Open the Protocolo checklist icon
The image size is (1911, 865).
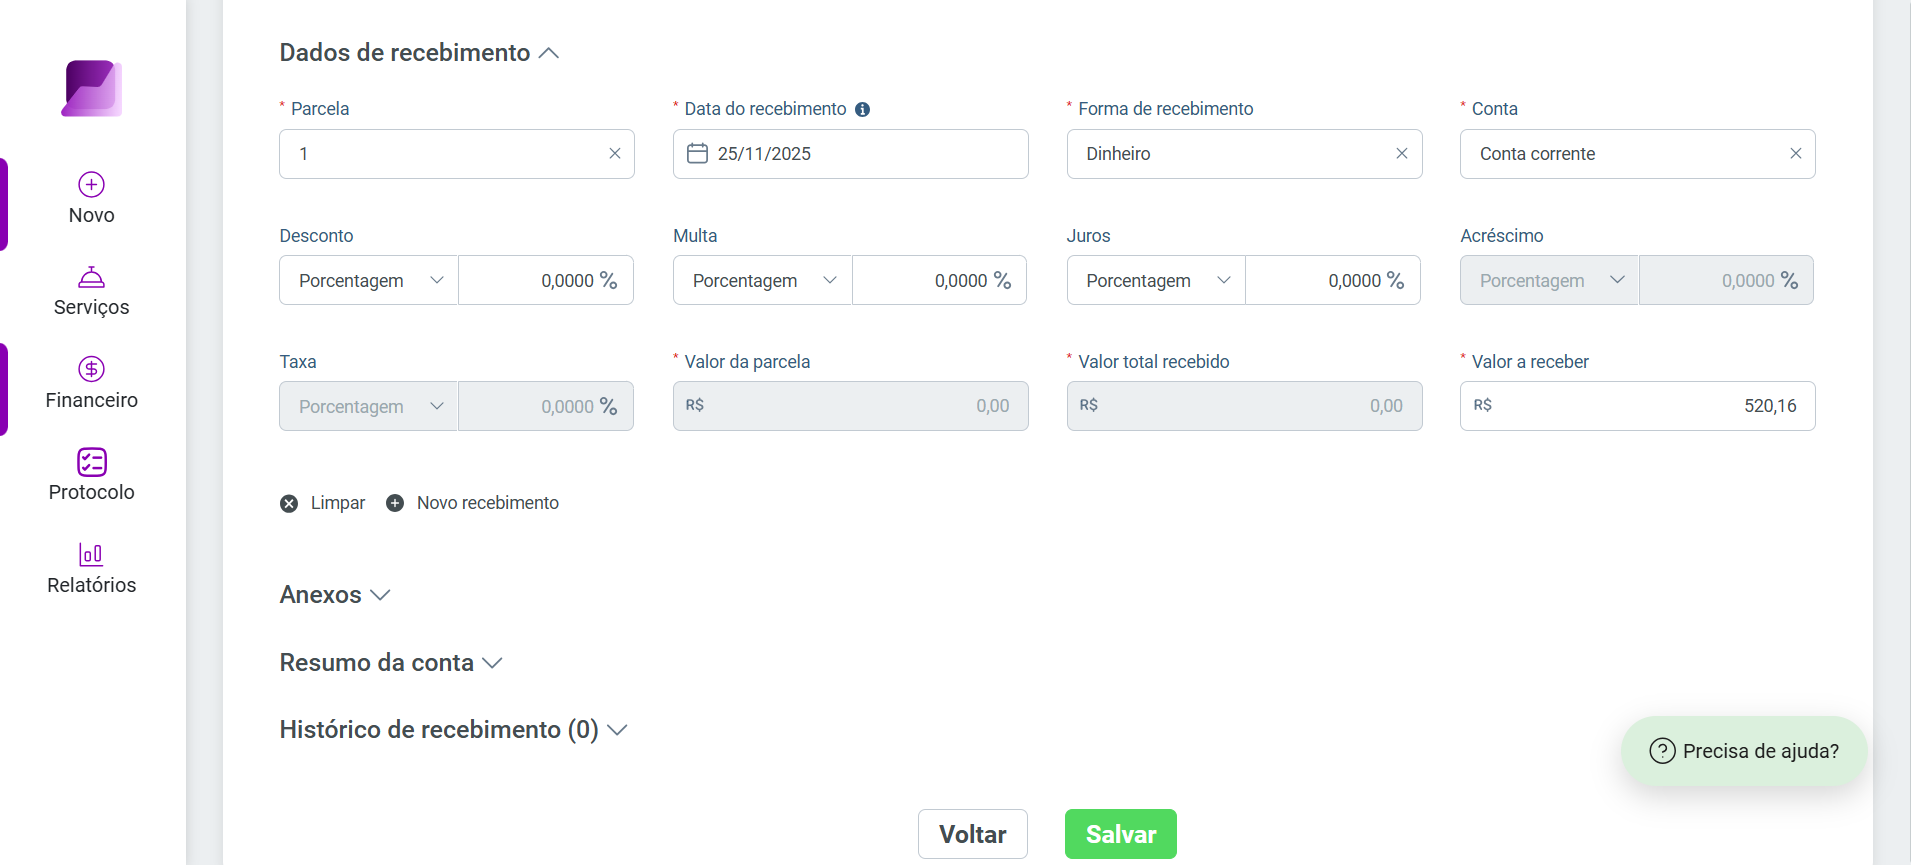(91, 462)
